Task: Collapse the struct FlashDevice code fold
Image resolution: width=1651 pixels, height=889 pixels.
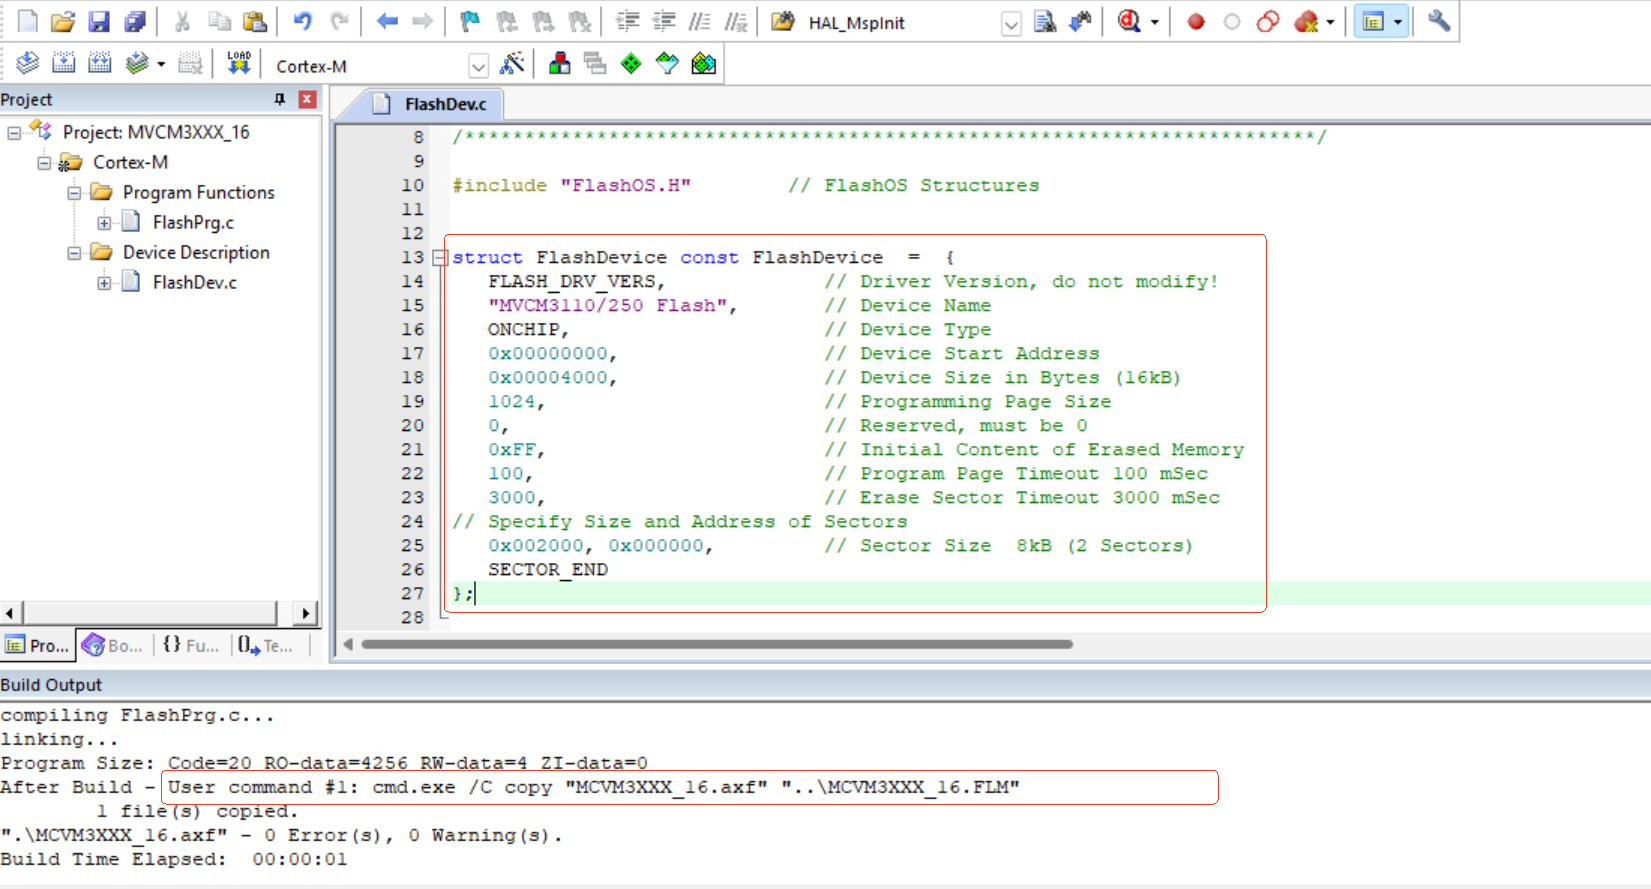Action: click(439, 258)
